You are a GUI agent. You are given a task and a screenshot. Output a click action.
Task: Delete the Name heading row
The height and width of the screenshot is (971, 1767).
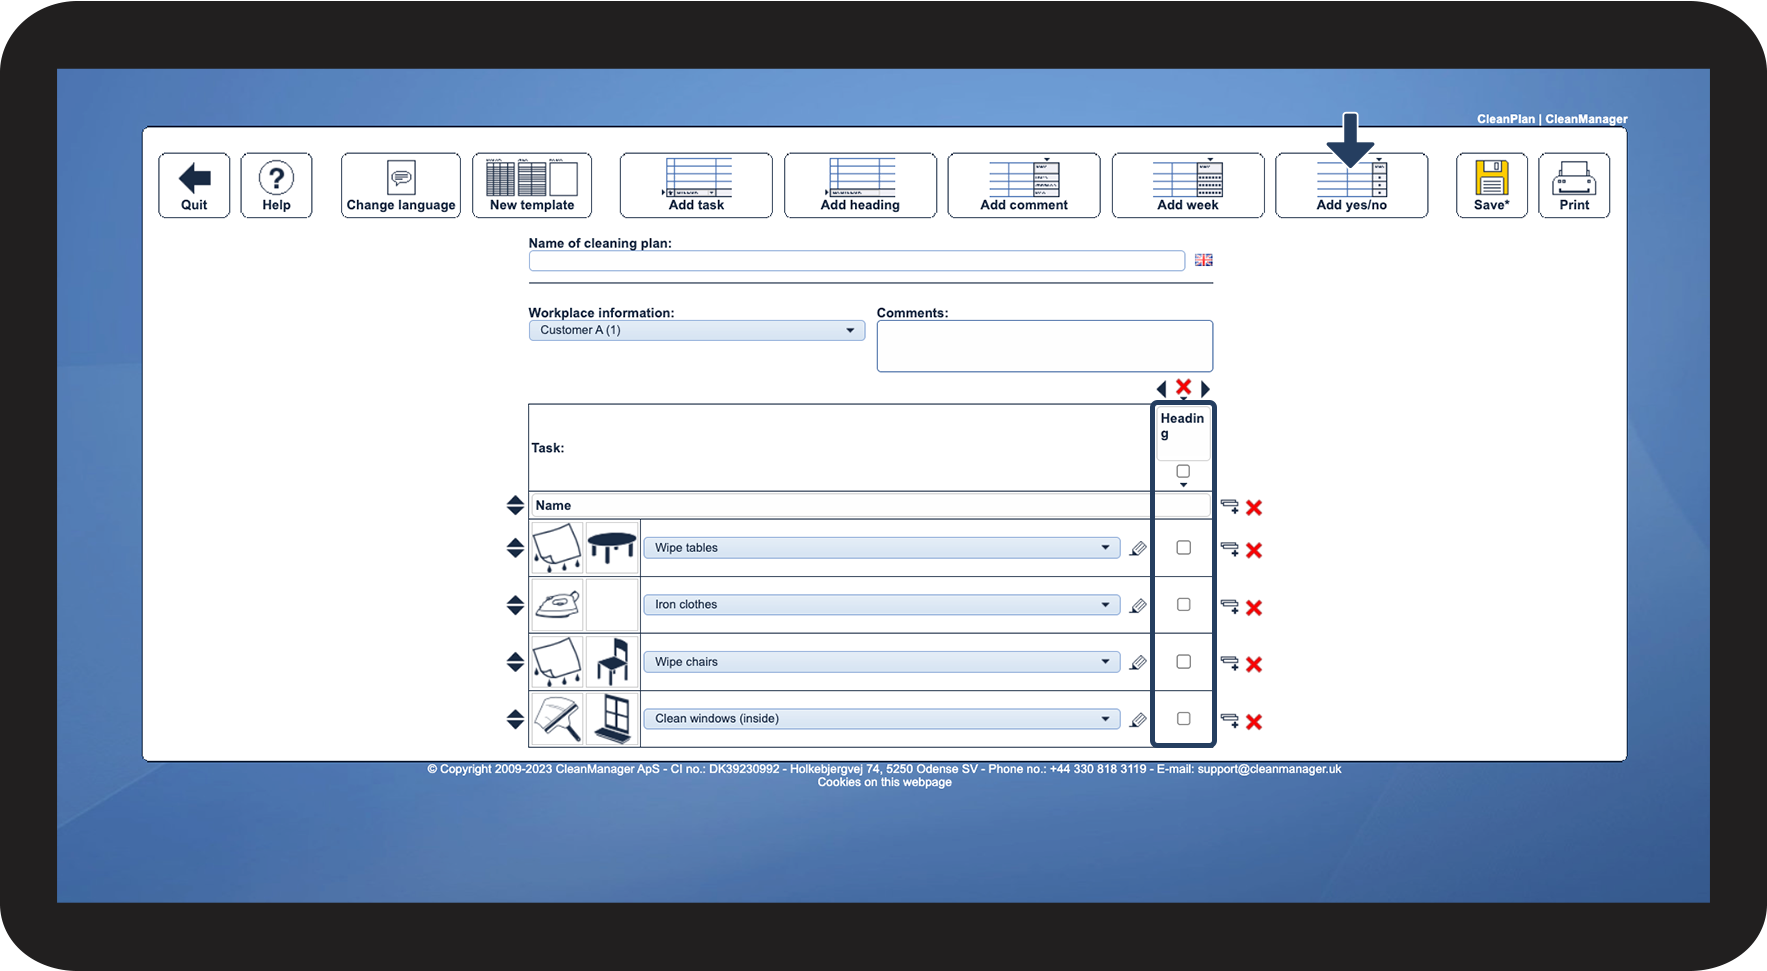(x=1254, y=508)
